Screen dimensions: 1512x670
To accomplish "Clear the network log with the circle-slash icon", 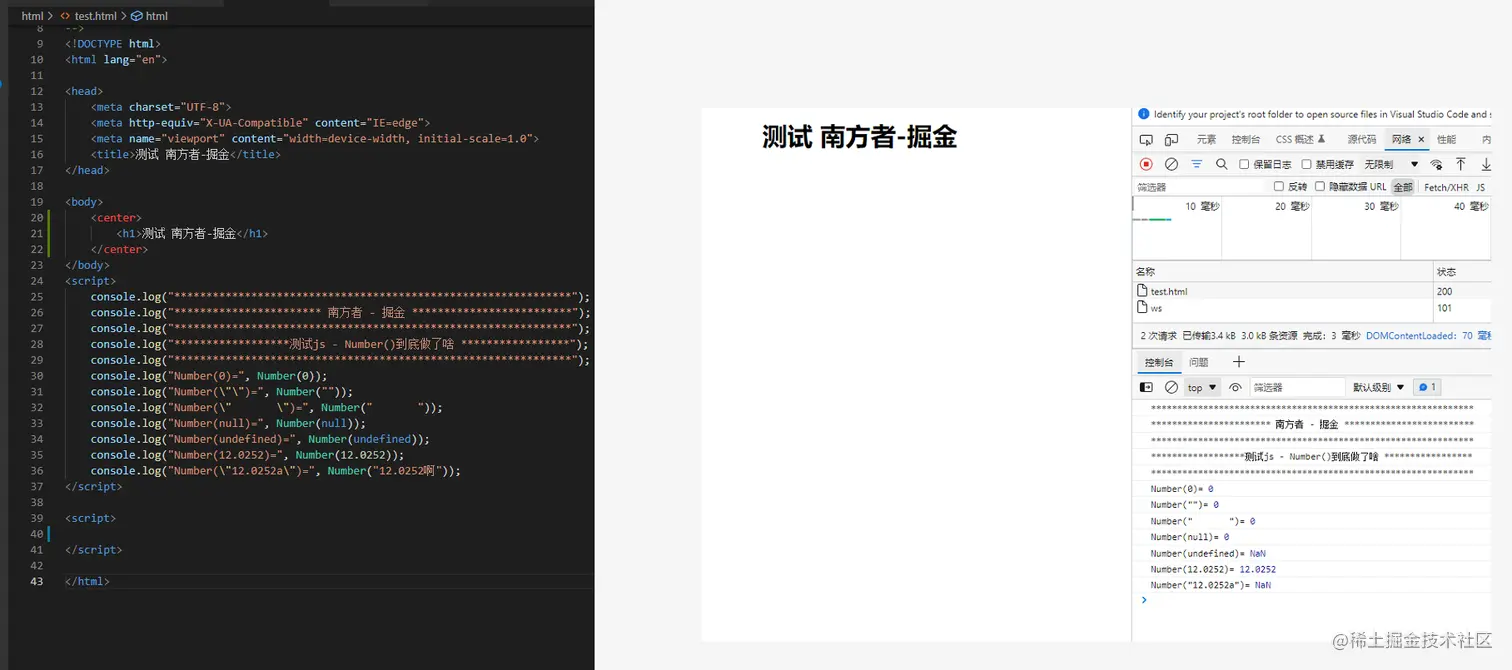I will click(x=1171, y=164).
